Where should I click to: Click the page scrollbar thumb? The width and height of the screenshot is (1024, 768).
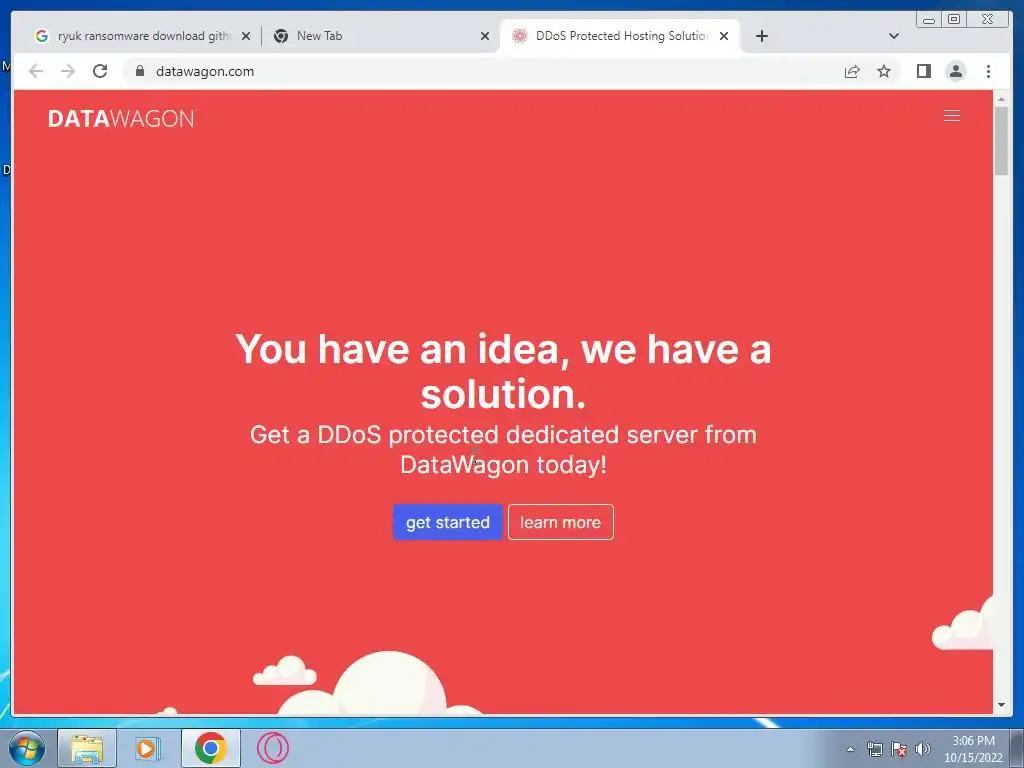(x=1001, y=140)
